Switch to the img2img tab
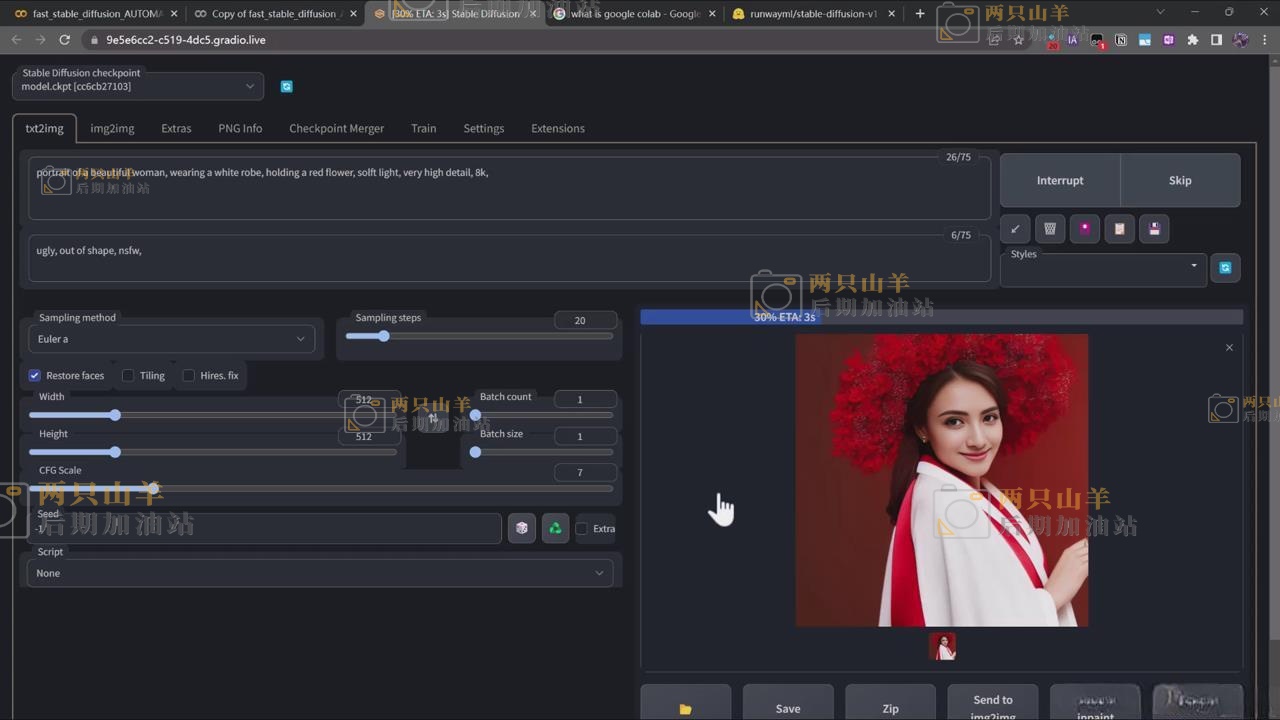This screenshot has height=720, width=1280. pyautogui.click(x=112, y=129)
